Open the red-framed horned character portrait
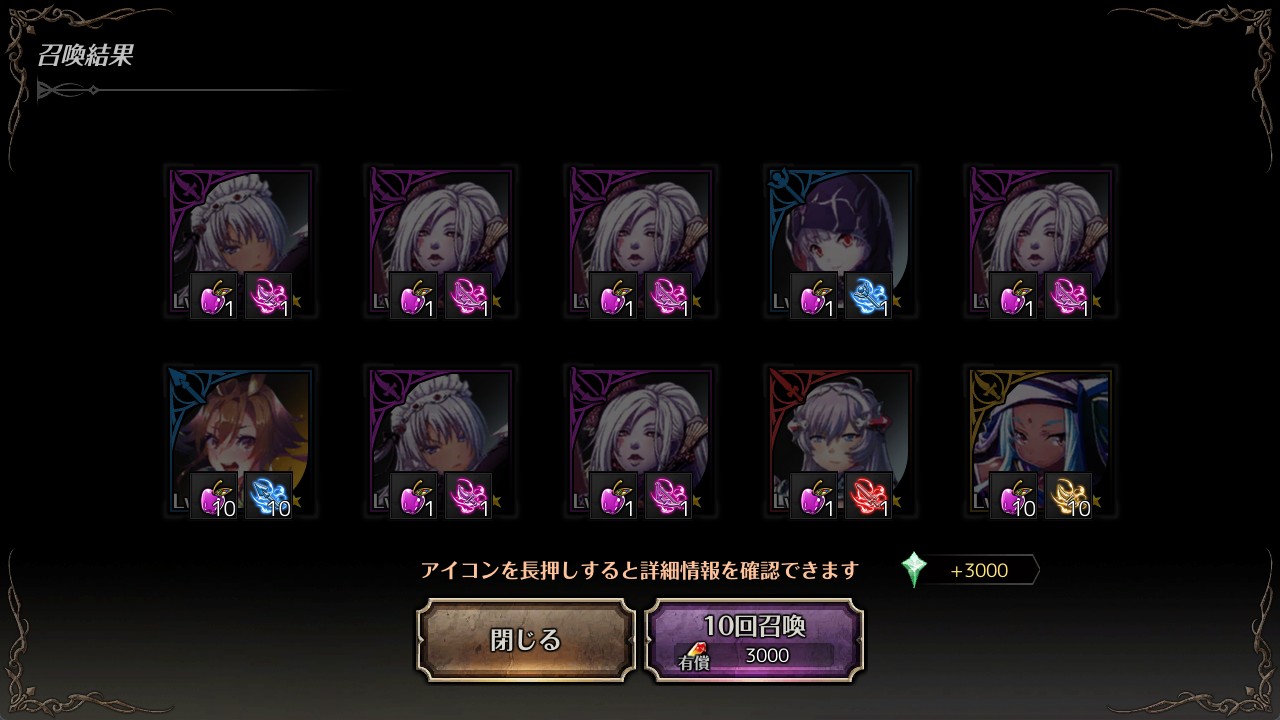The height and width of the screenshot is (720, 1280). point(841,442)
